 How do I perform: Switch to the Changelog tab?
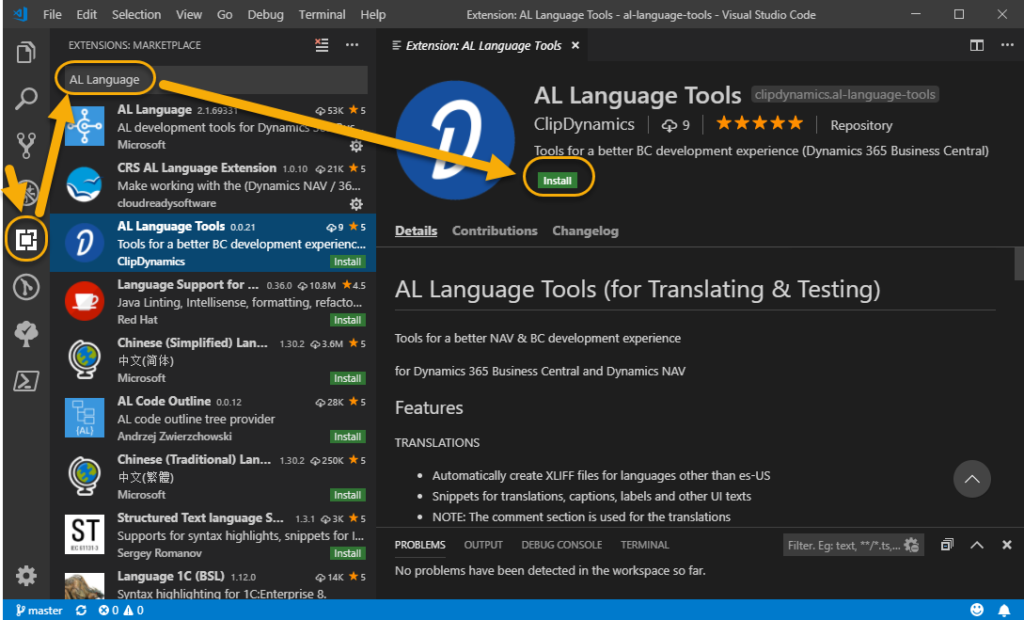click(585, 231)
